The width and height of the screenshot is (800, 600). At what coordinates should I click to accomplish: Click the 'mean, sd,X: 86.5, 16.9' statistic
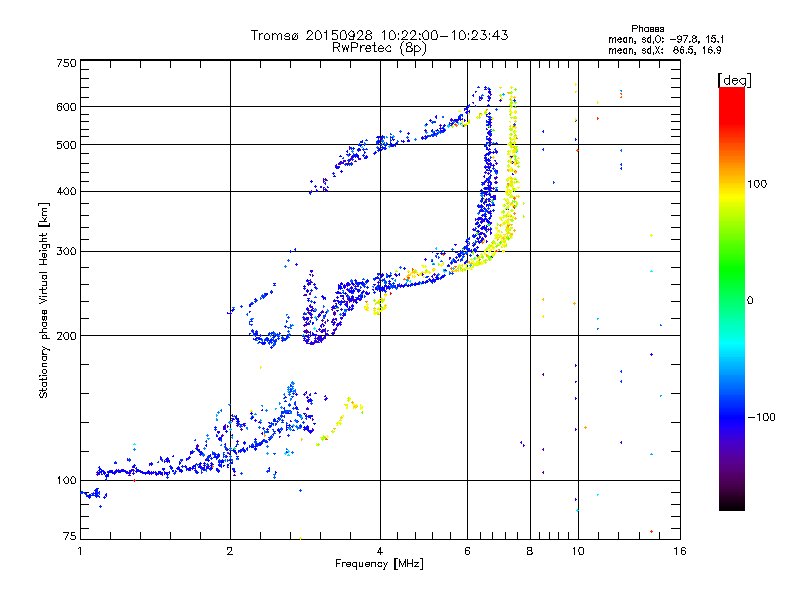point(665,50)
